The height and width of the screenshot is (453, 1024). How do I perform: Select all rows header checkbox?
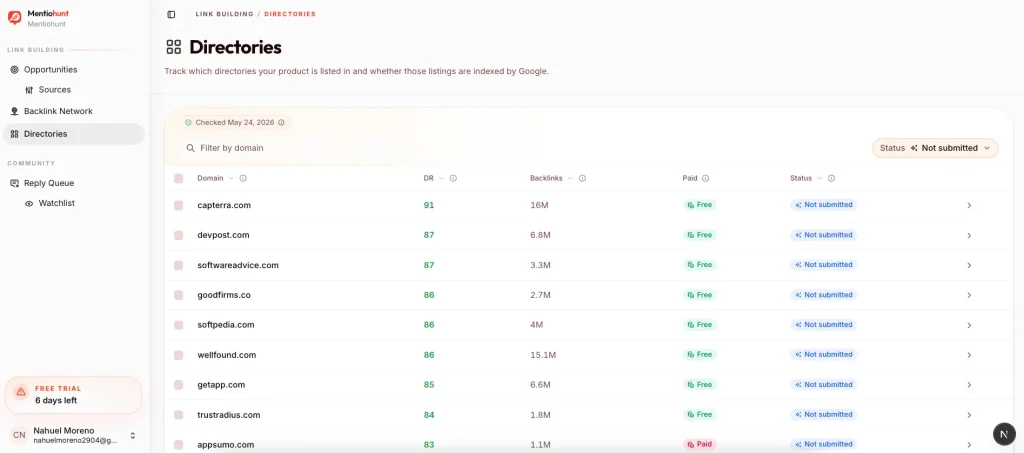(x=178, y=178)
